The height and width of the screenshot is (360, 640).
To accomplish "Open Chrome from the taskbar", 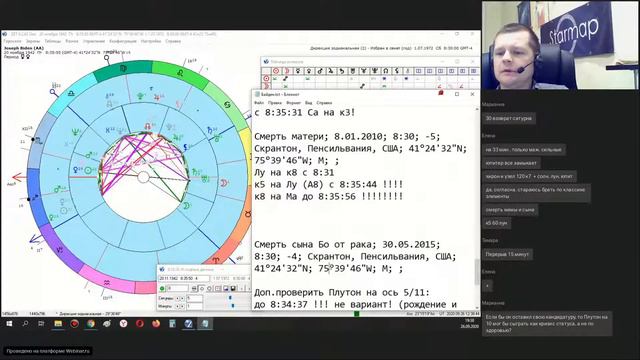I will (x=91, y=324).
